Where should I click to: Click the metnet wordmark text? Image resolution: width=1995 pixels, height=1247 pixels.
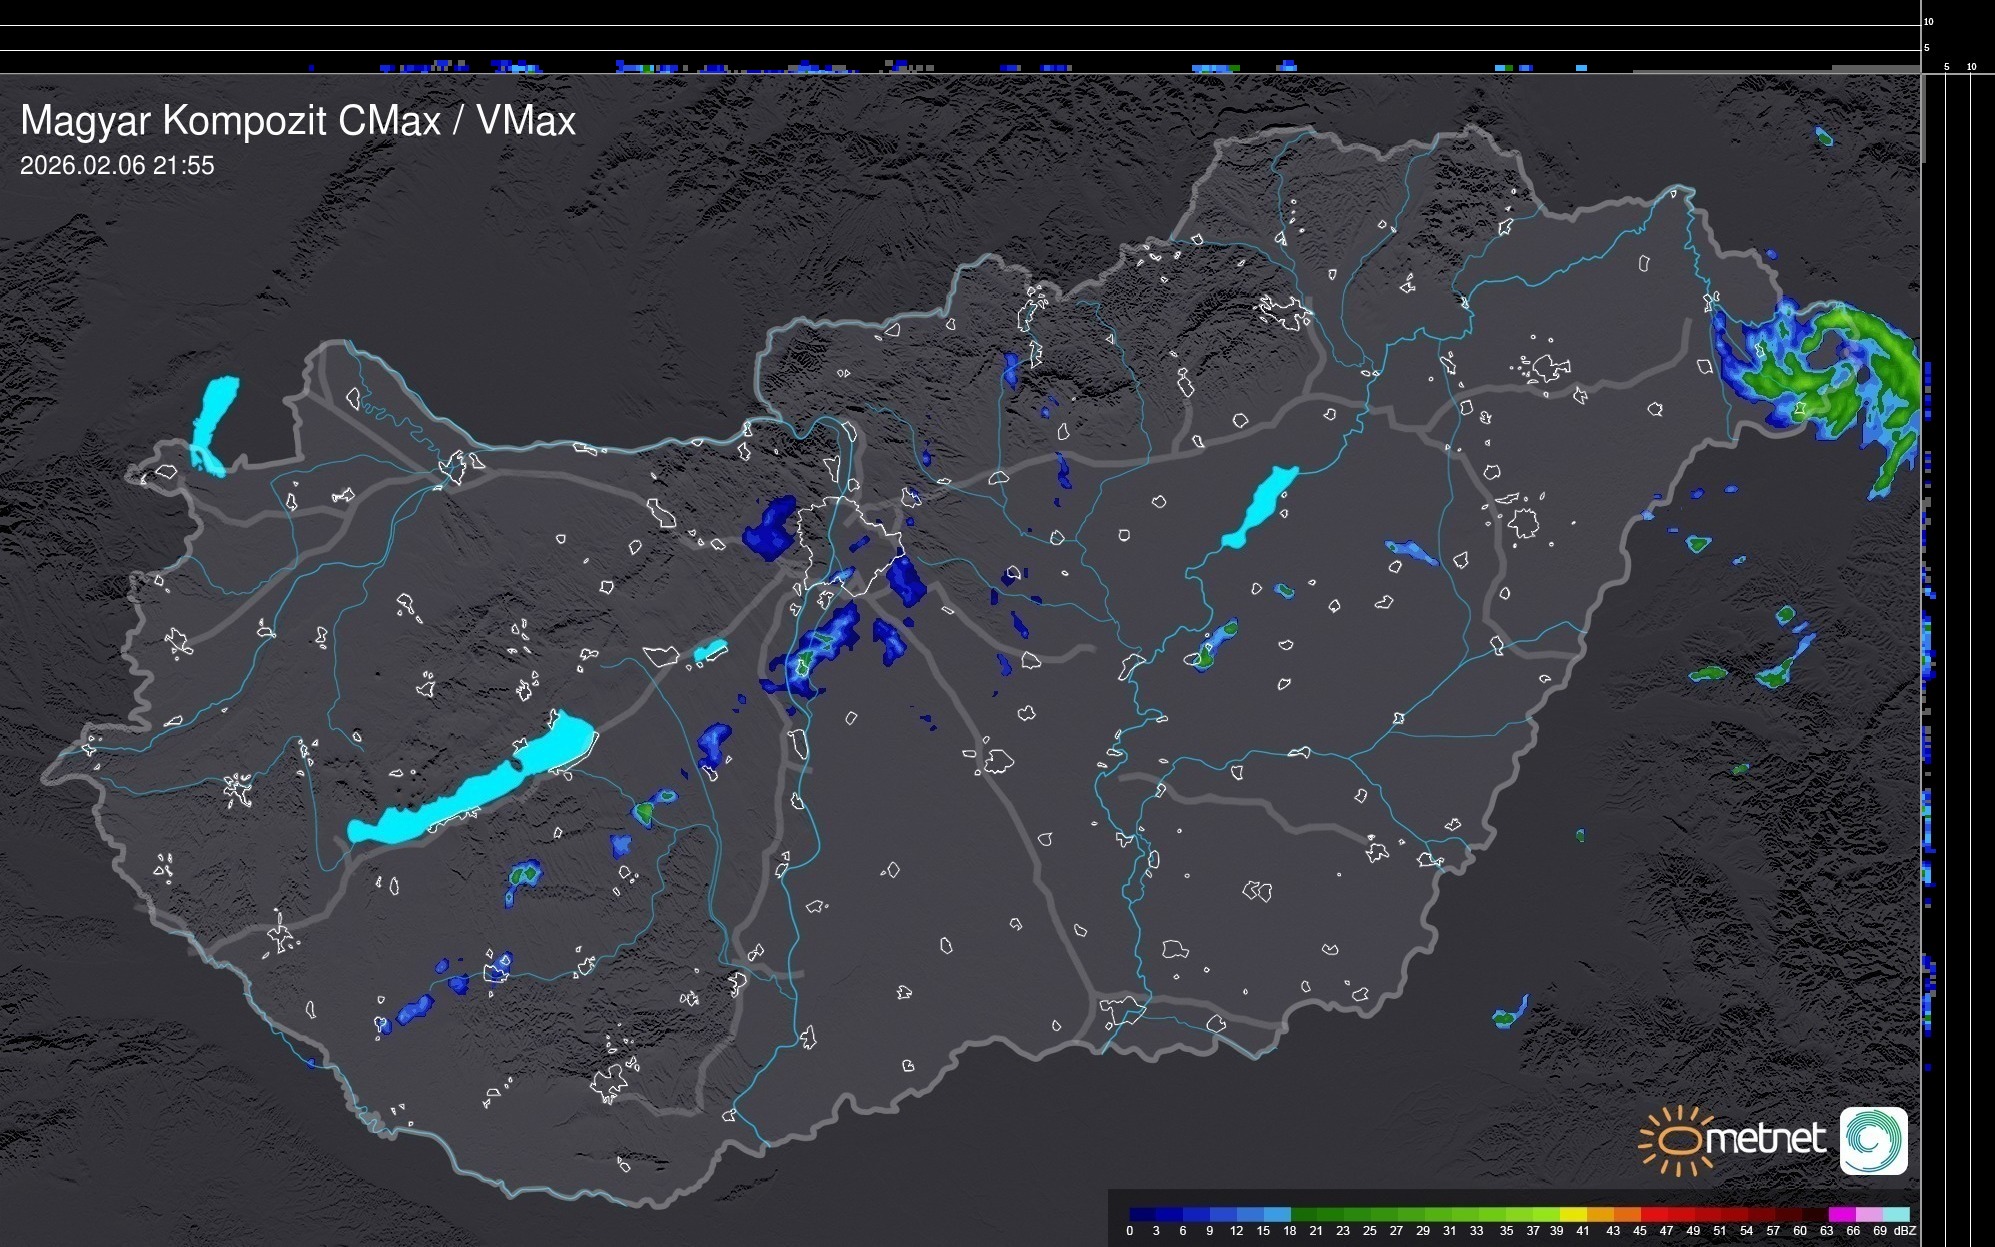1766,1139
